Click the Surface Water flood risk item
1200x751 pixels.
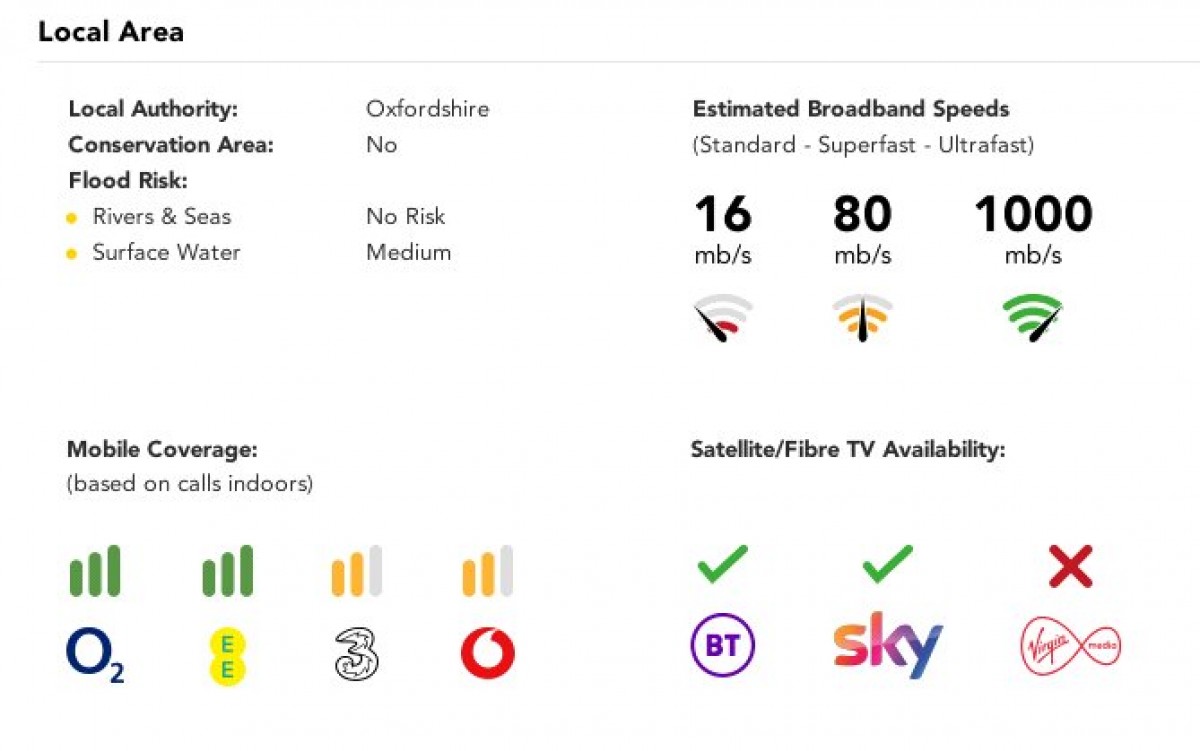[166, 252]
